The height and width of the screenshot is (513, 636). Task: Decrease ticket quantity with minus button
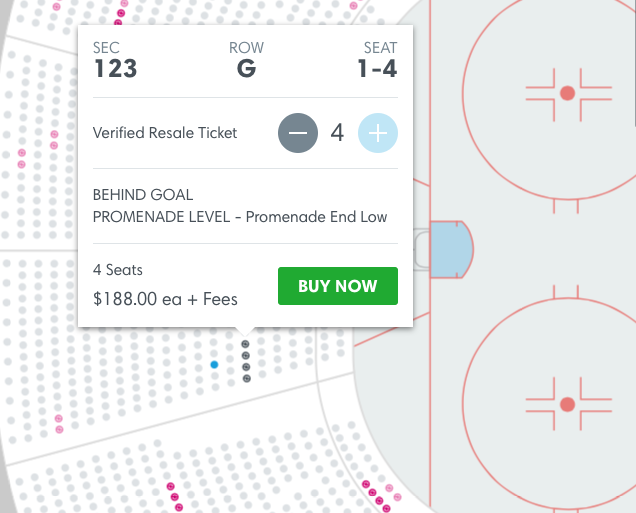pos(298,133)
